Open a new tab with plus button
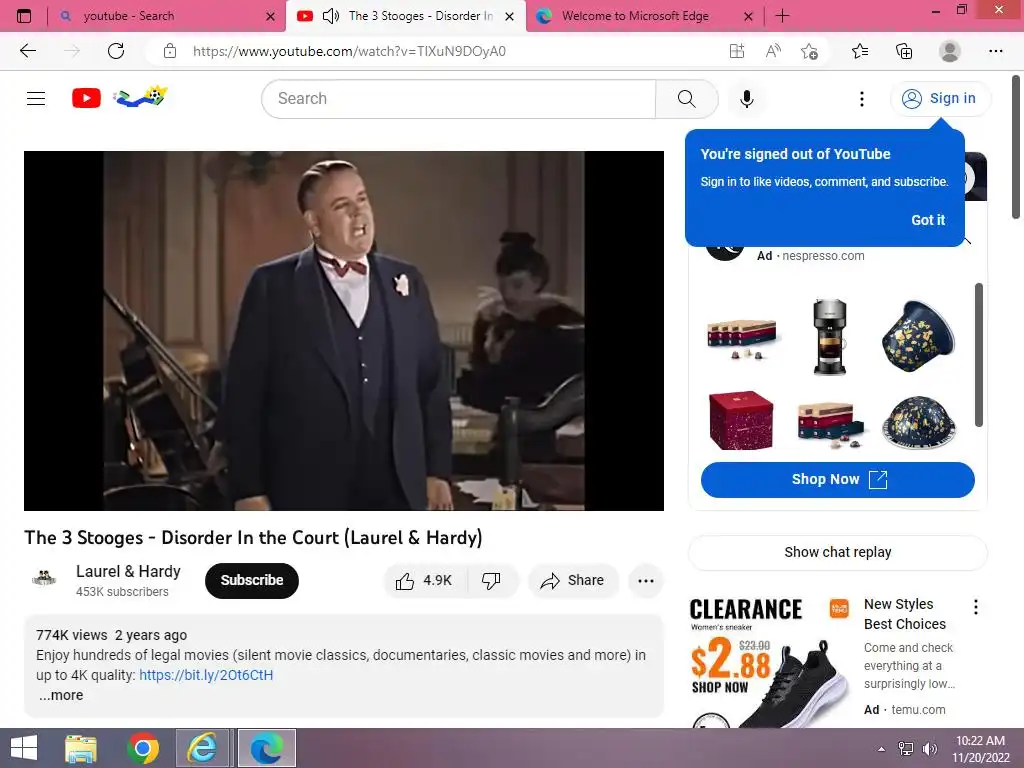 point(782,16)
